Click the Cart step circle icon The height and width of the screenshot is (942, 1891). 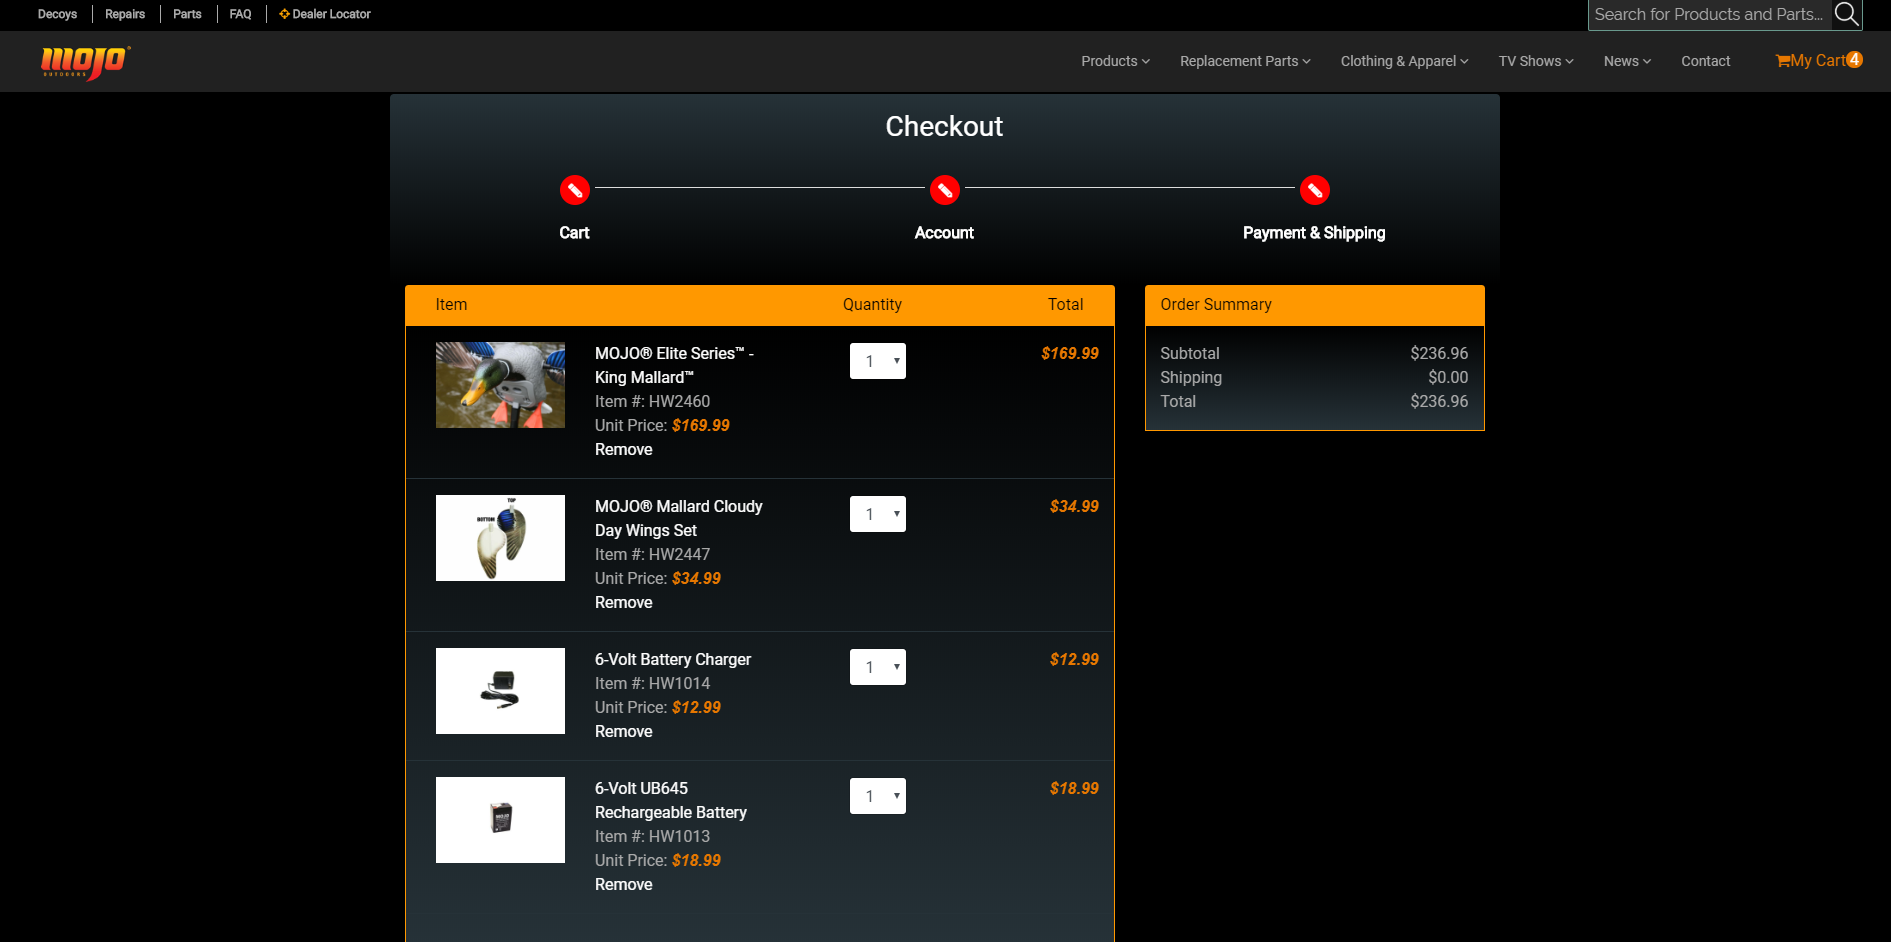pyautogui.click(x=575, y=190)
